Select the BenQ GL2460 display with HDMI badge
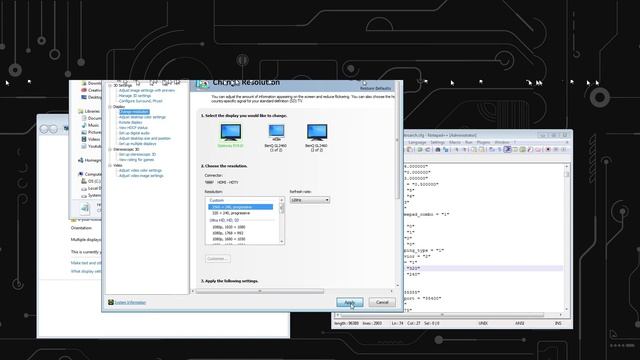The image size is (640, 360). click(276, 133)
